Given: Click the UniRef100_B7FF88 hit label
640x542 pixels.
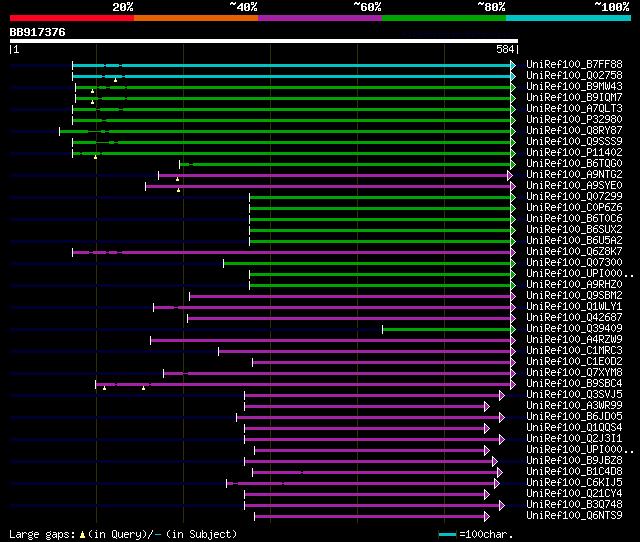Looking at the screenshot, I should [574, 64].
